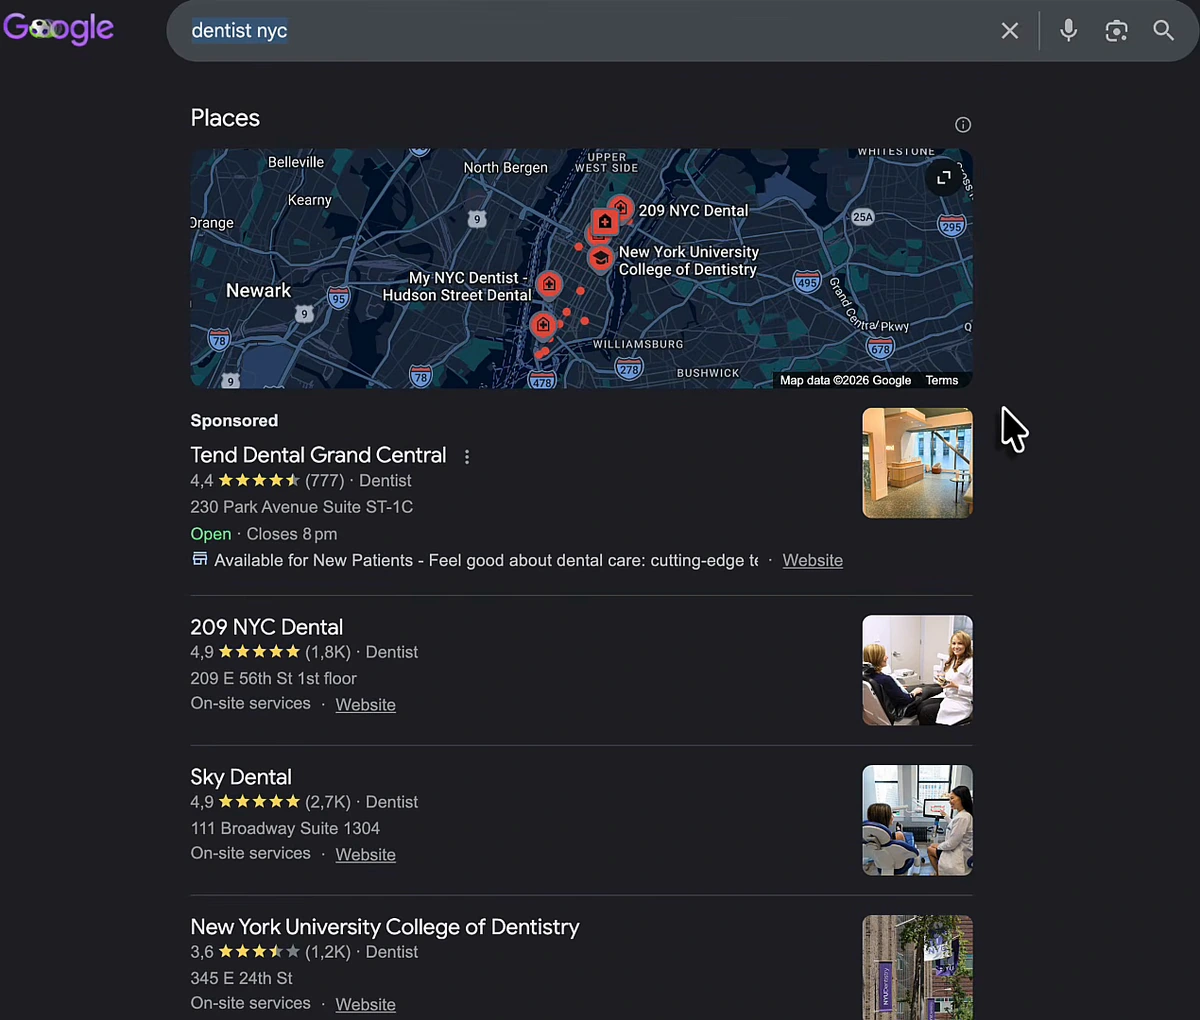This screenshot has width=1200, height=1020.
Task: Click the NYU College of Dentistry map pin
Action: (600, 258)
